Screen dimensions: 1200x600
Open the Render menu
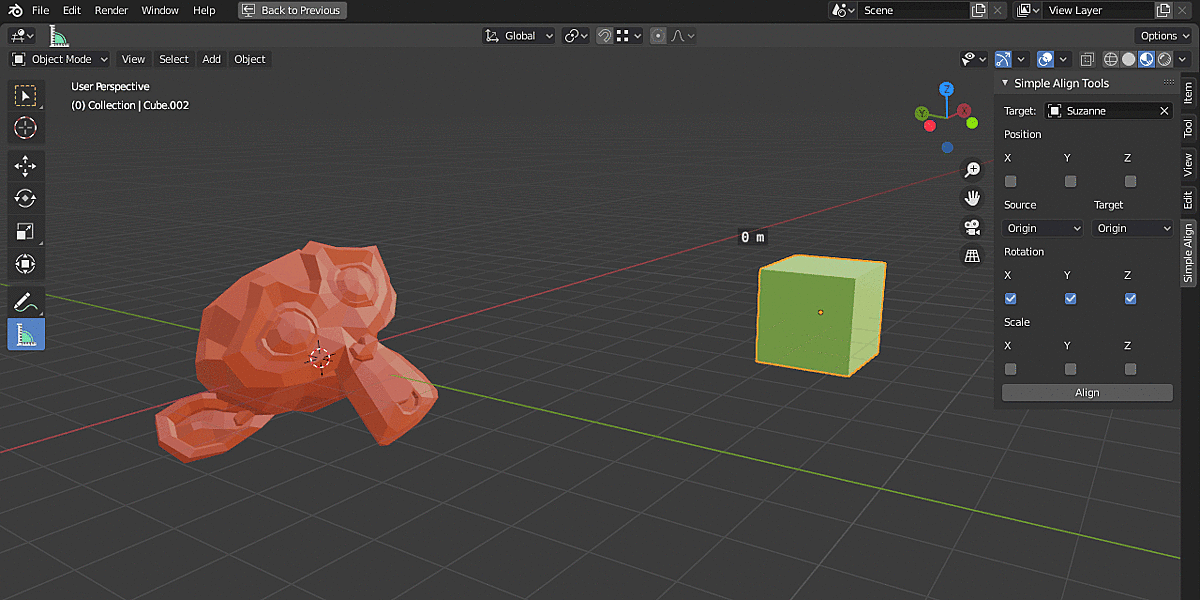(111, 10)
